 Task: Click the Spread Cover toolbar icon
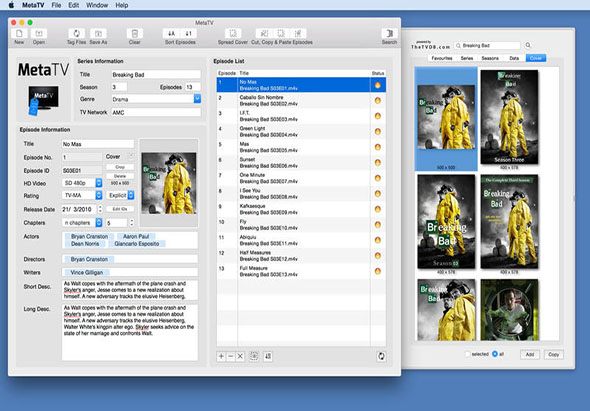click(233, 33)
